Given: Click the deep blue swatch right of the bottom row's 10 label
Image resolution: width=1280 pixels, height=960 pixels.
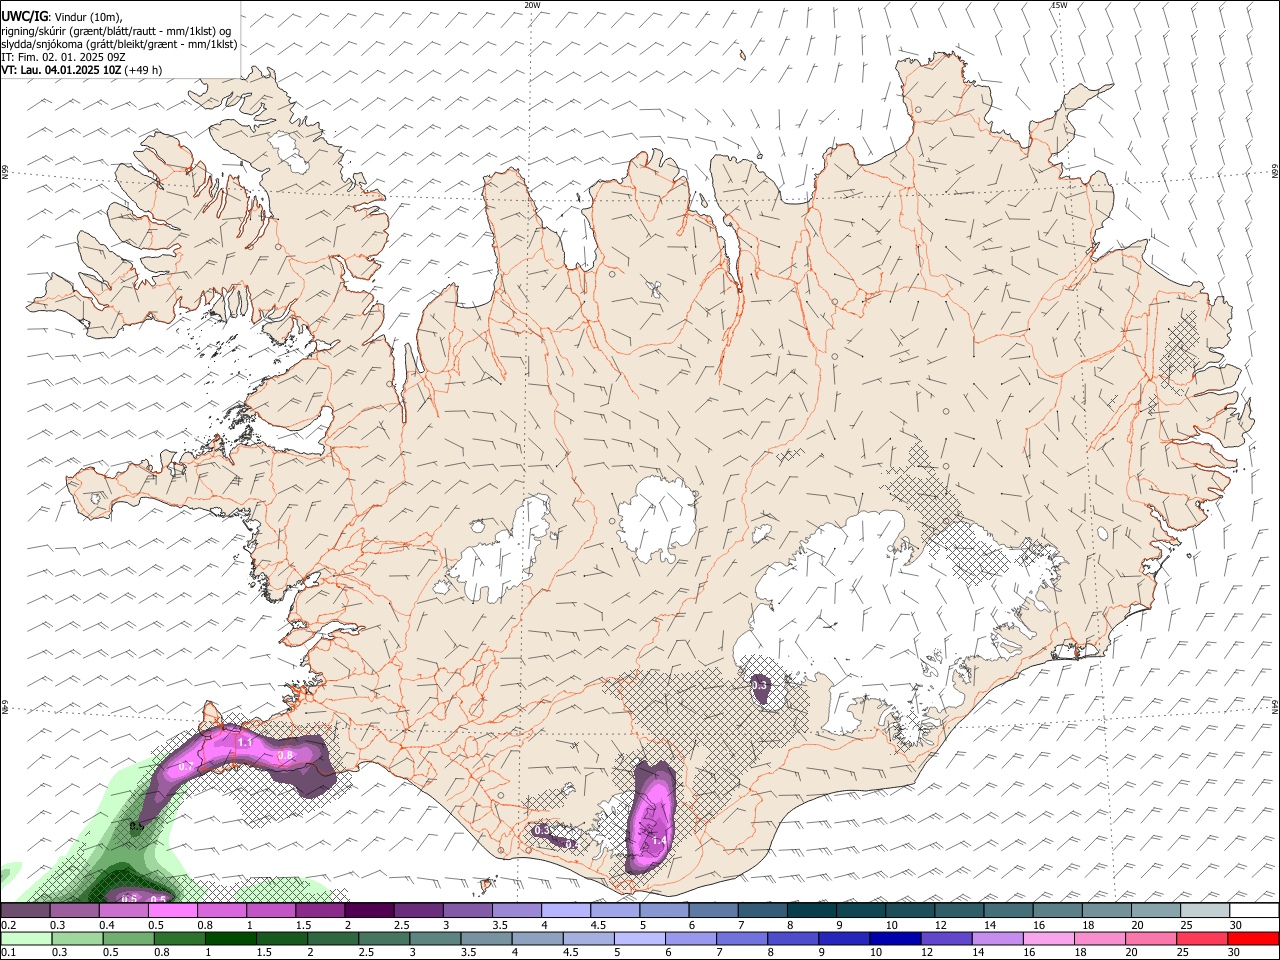Looking at the screenshot, I should tap(894, 938).
